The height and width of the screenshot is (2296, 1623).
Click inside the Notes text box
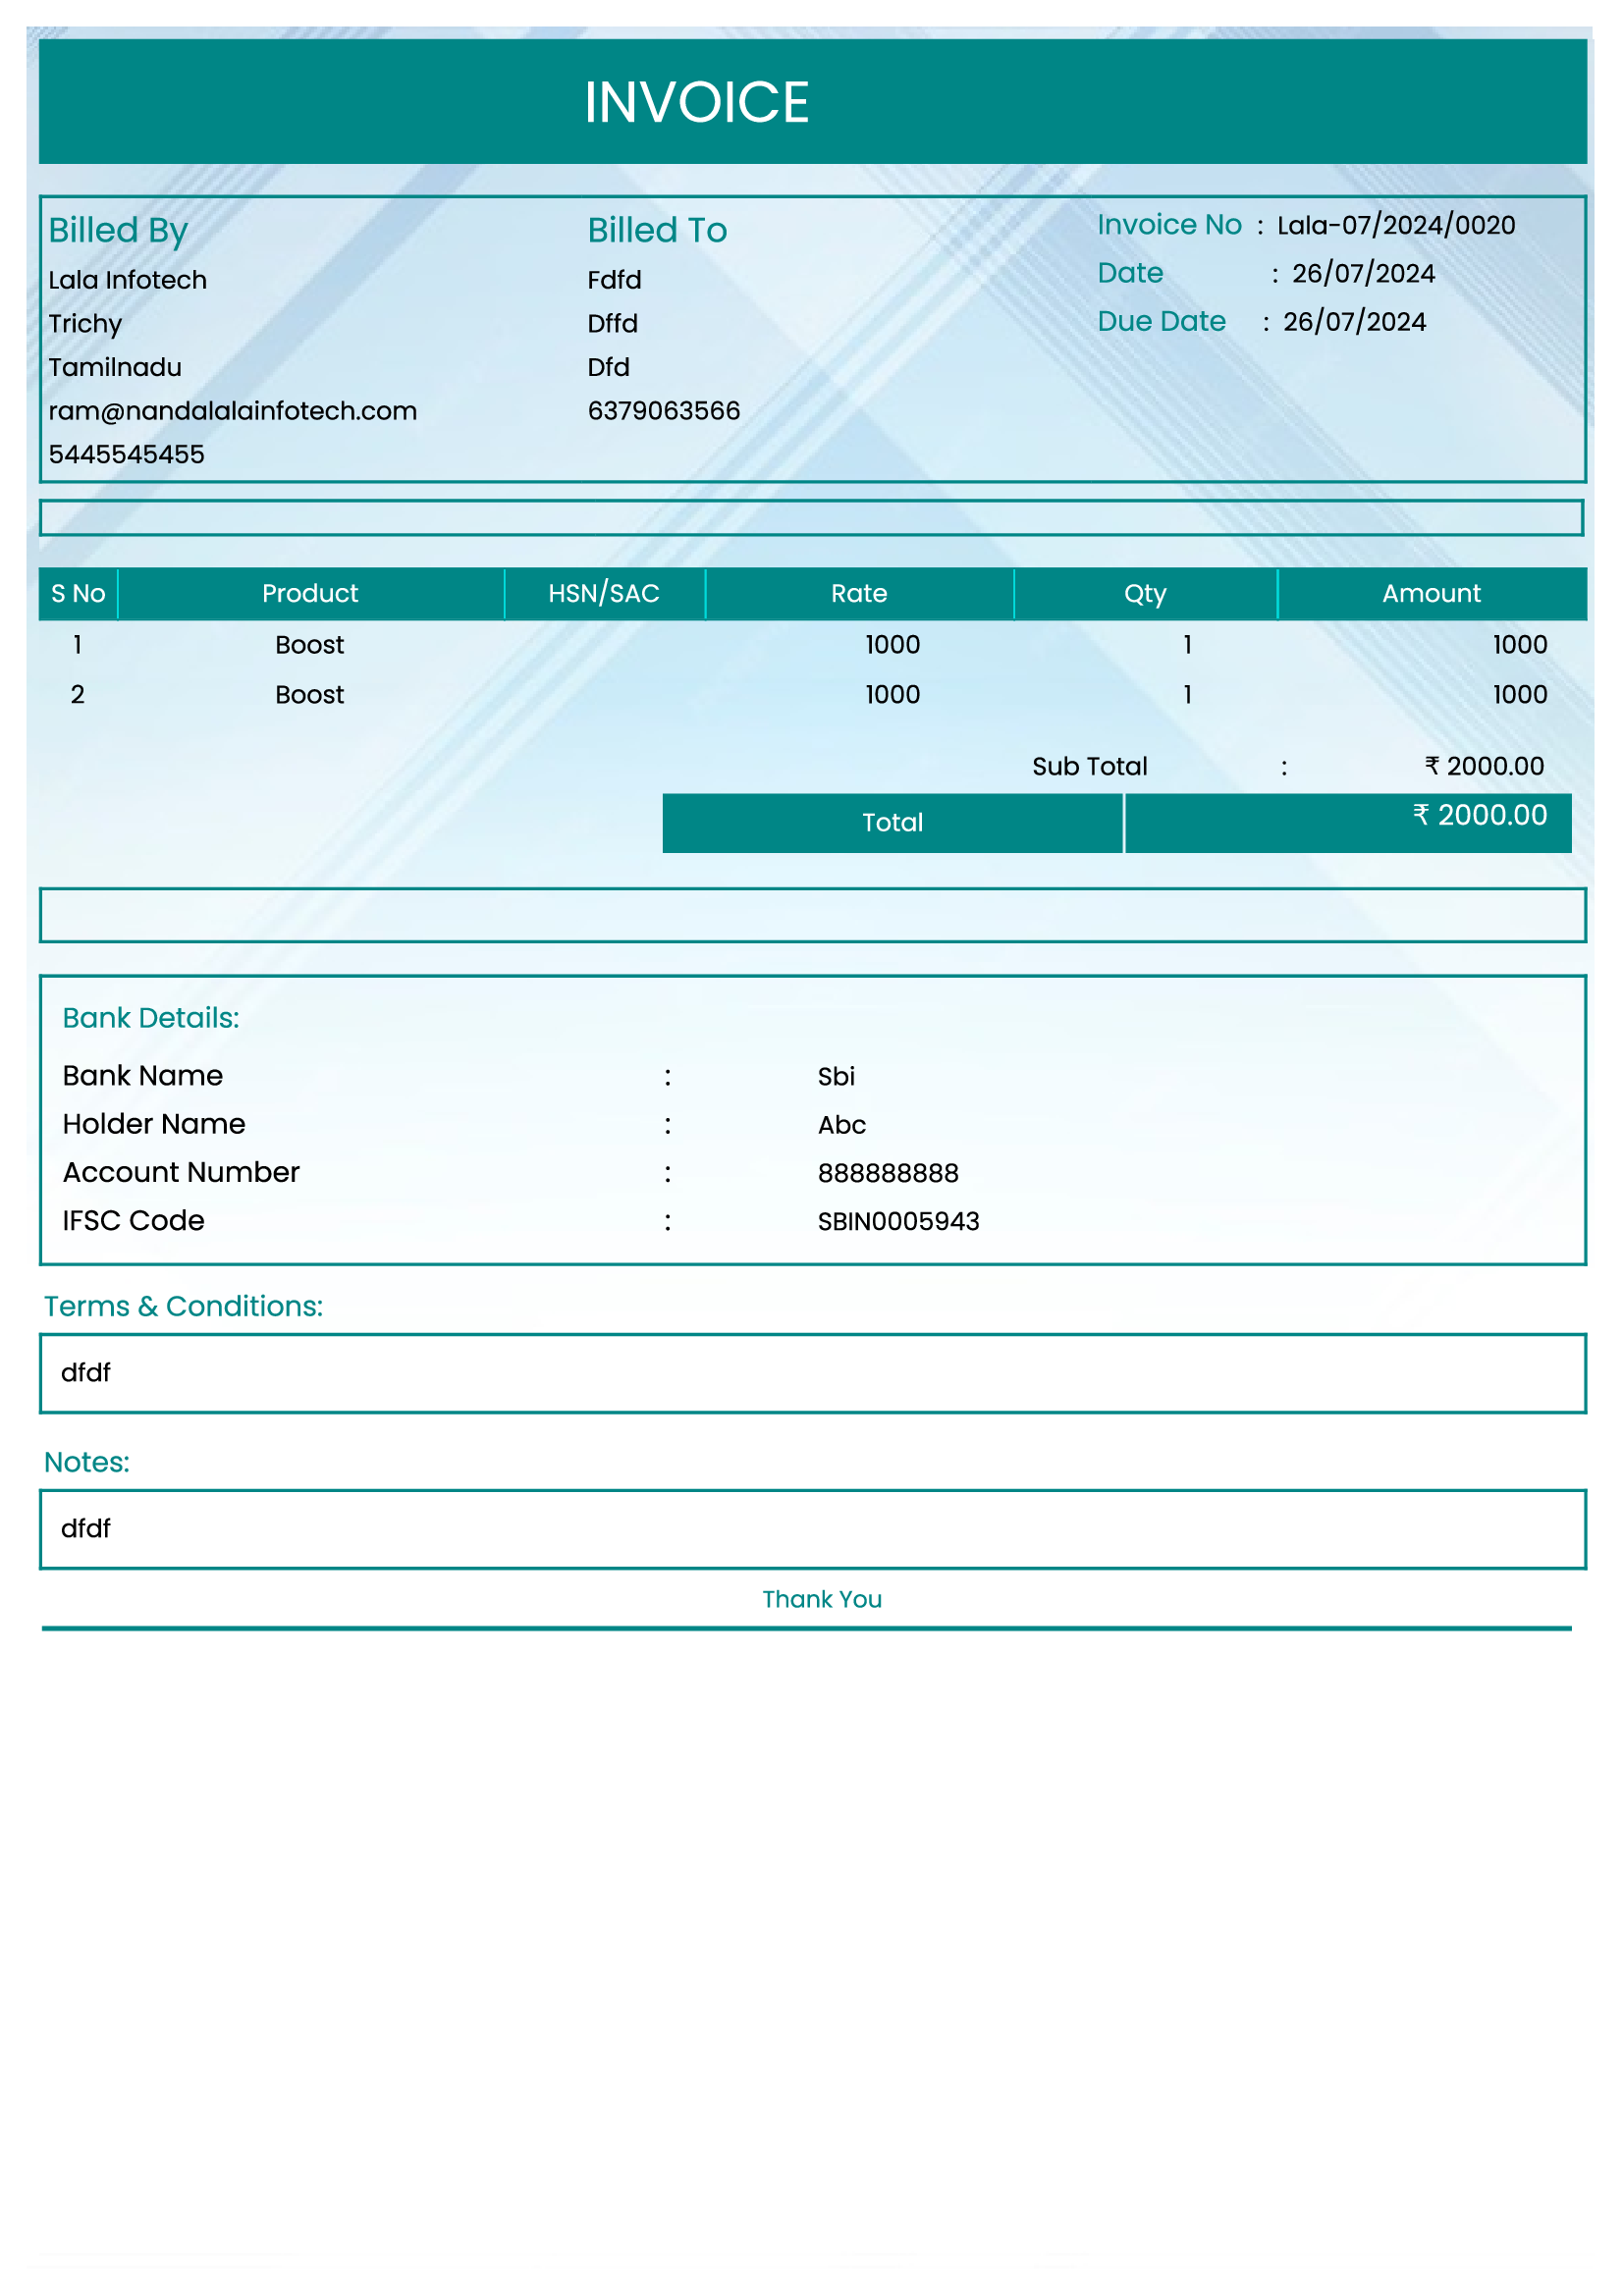point(811,1529)
